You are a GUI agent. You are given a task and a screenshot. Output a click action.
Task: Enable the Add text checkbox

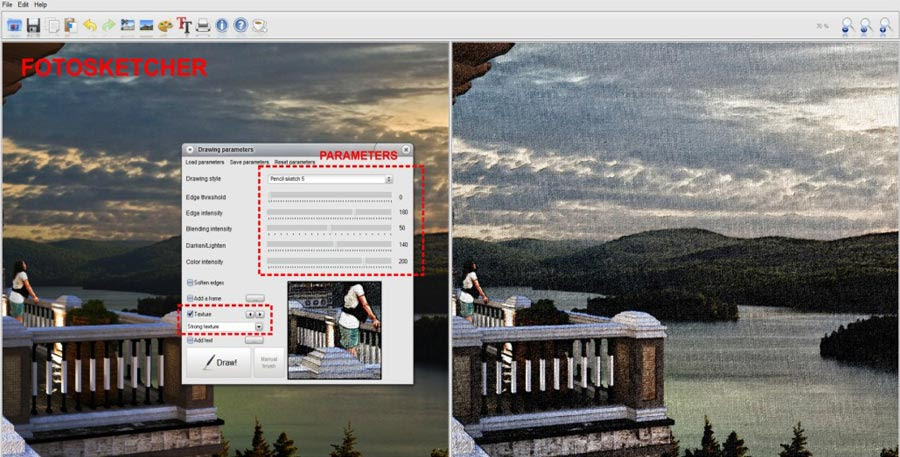pyautogui.click(x=190, y=340)
